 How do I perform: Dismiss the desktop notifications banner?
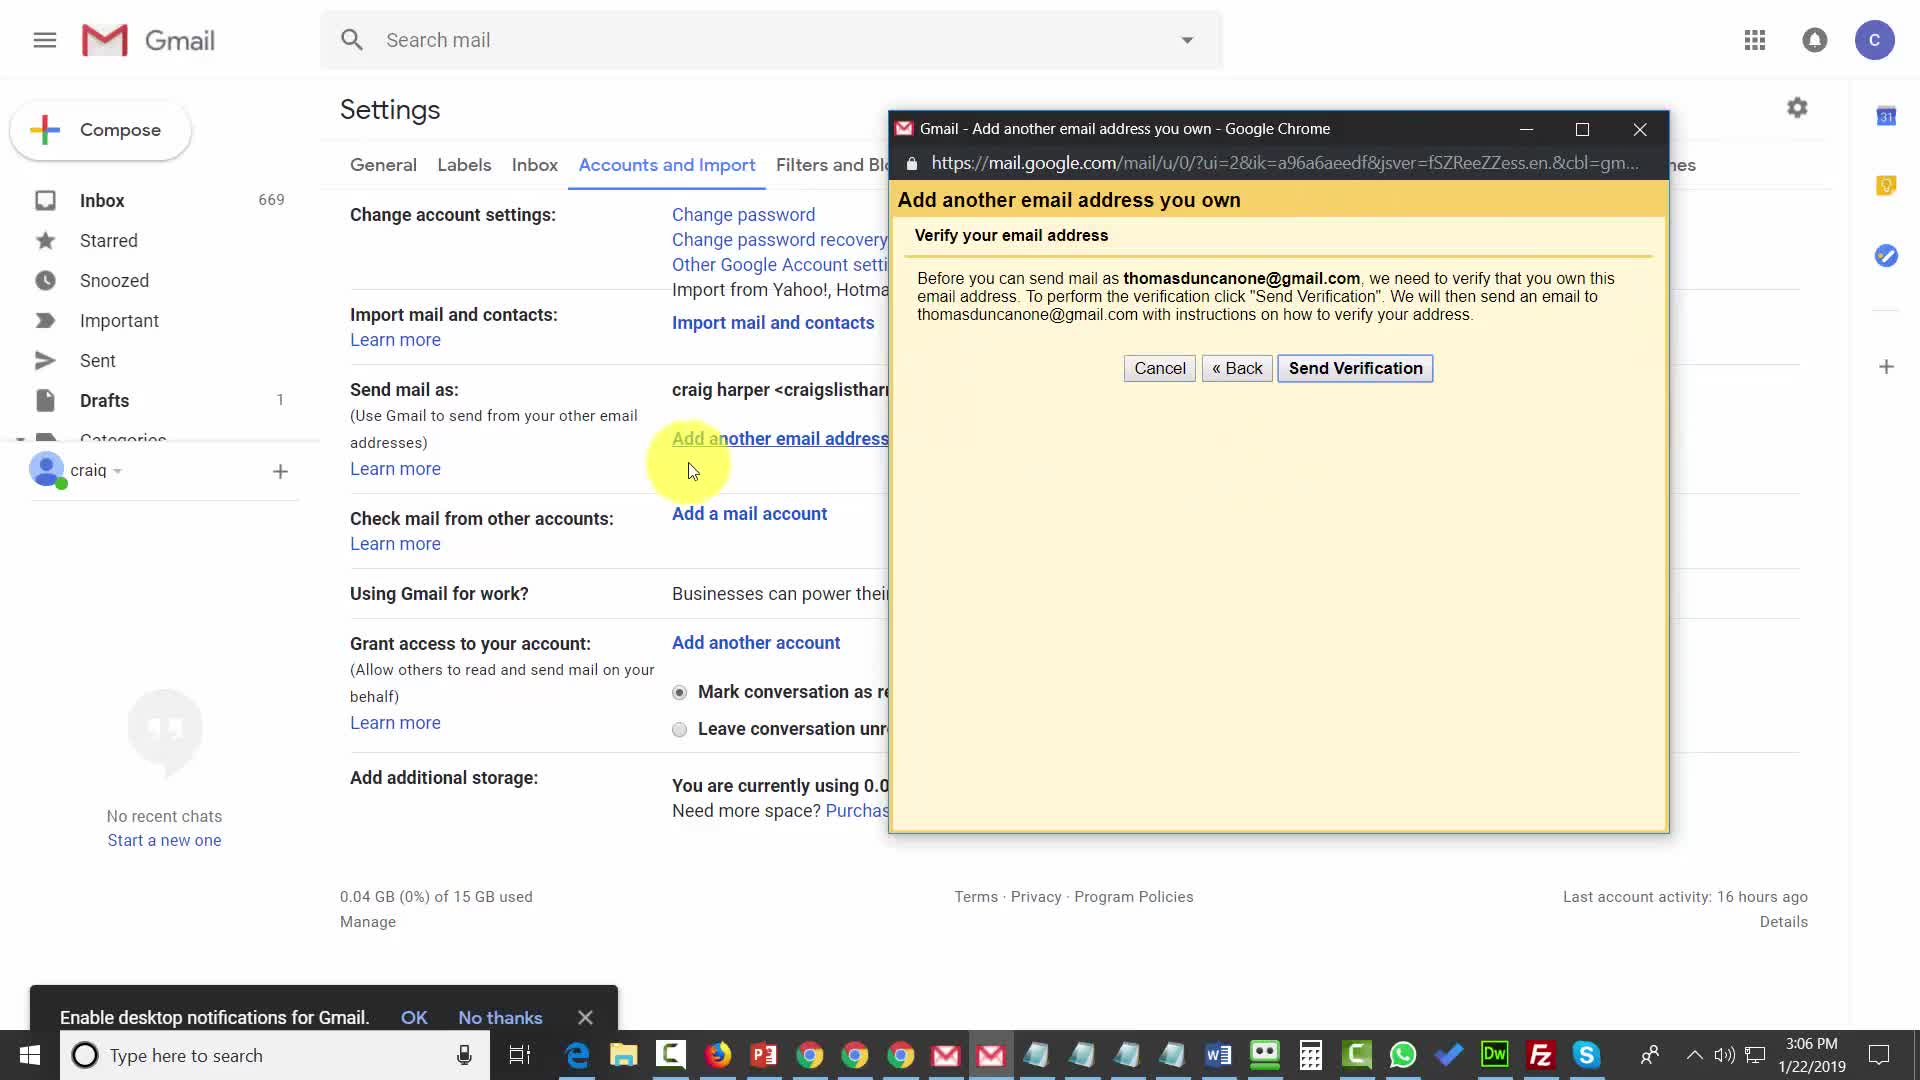[x=585, y=1017]
